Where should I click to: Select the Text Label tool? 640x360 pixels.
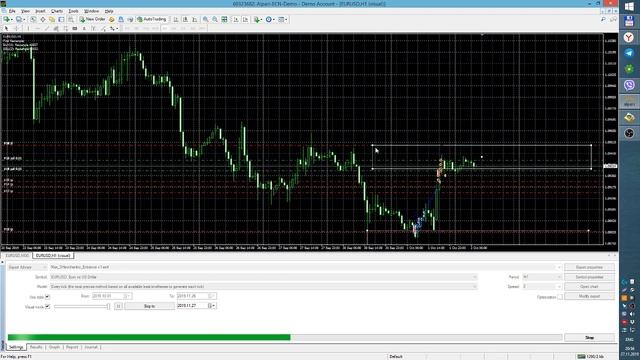pyautogui.click(x=93, y=28)
